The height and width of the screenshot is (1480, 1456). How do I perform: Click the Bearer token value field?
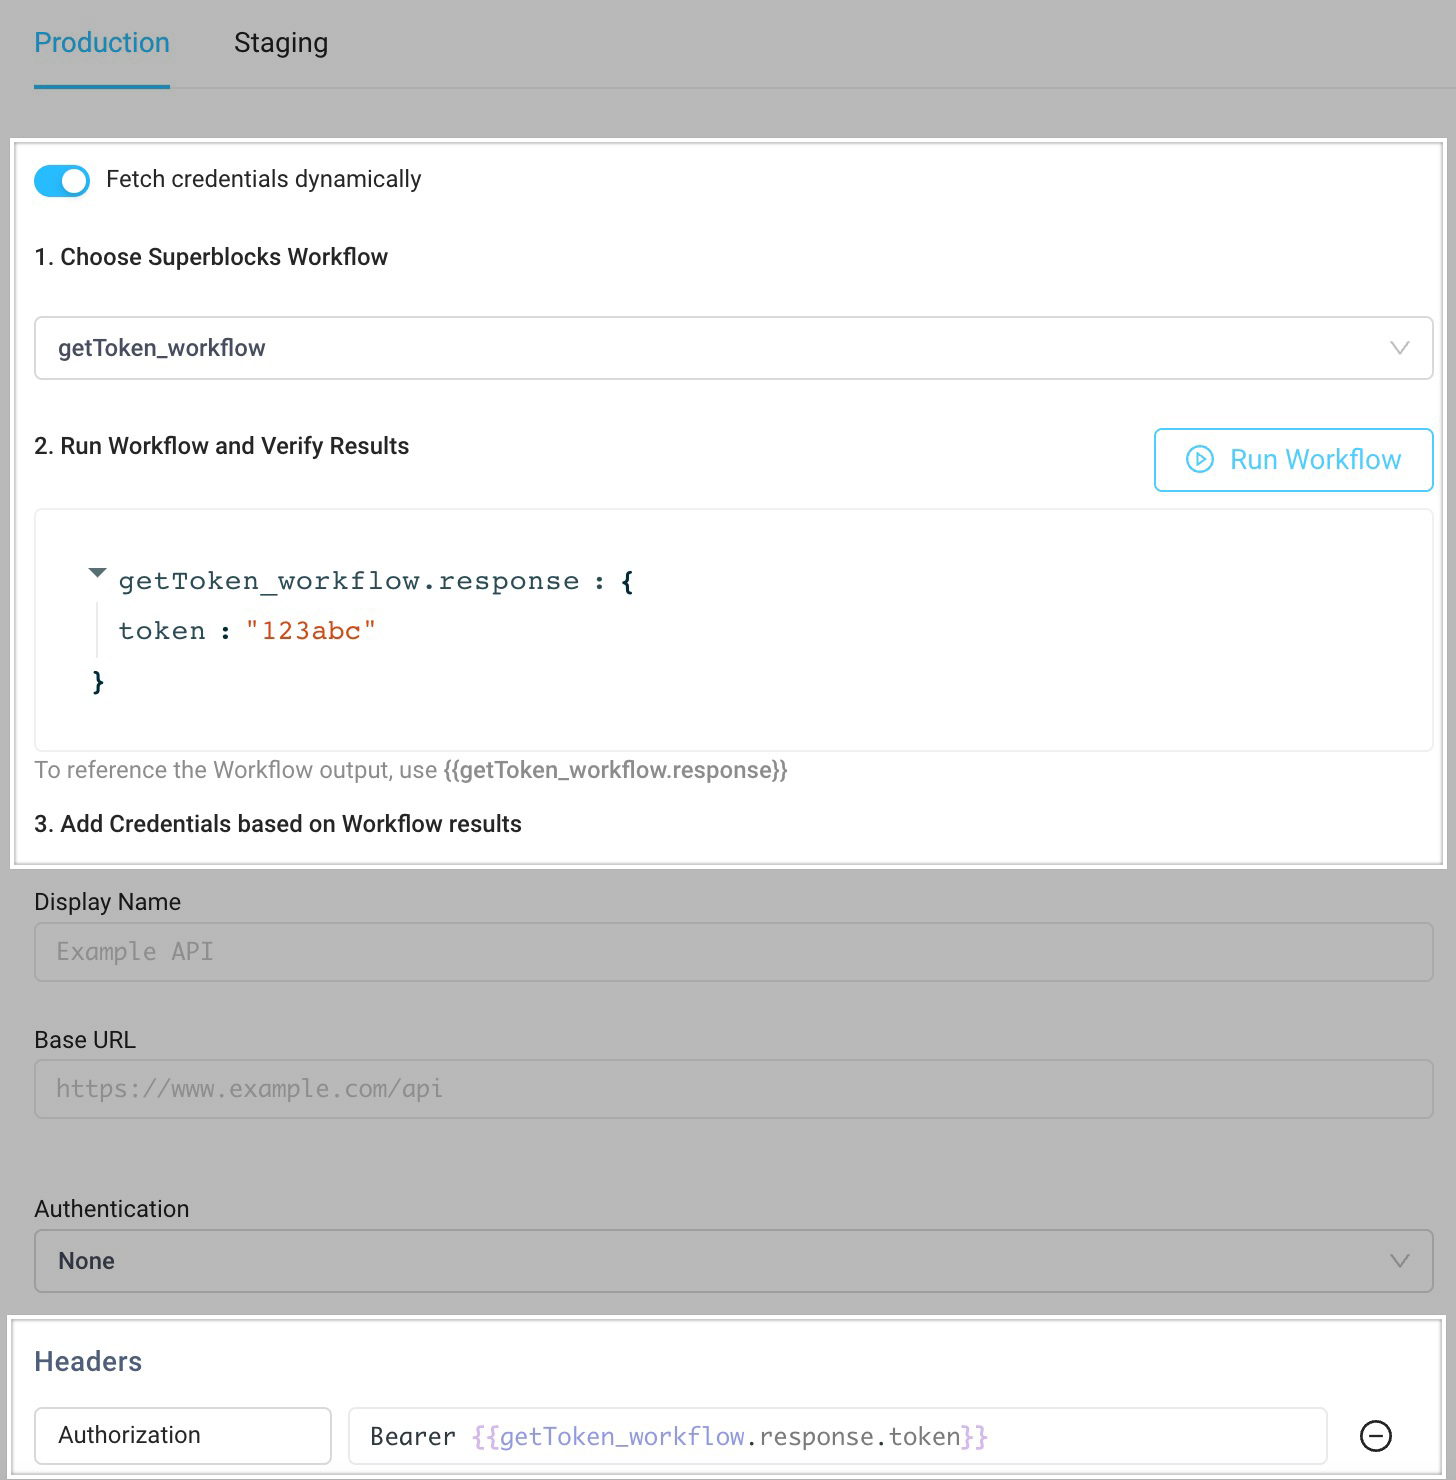click(838, 1436)
